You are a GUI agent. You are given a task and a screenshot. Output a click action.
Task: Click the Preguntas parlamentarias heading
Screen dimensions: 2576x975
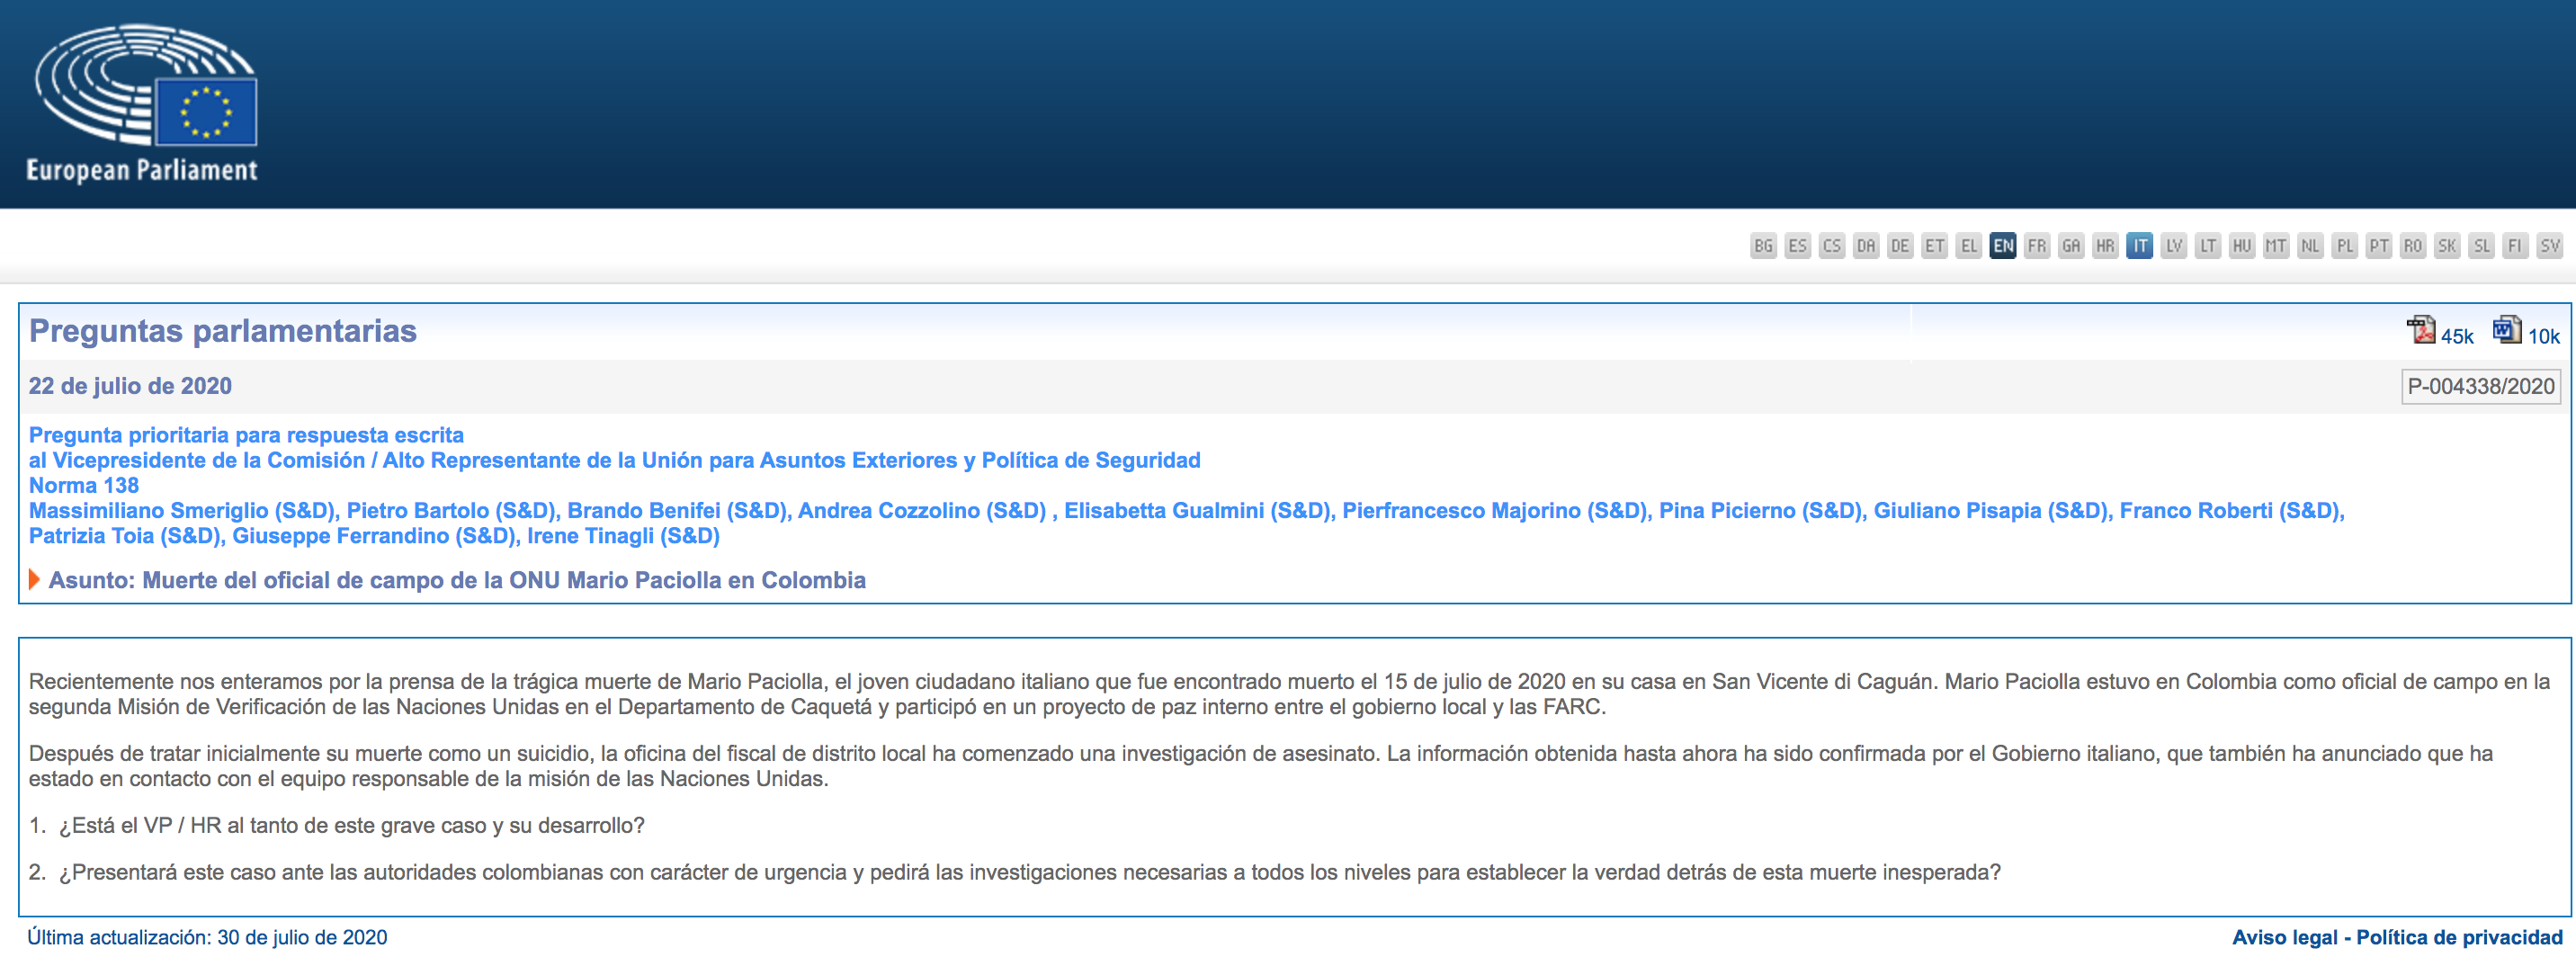click(x=222, y=331)
